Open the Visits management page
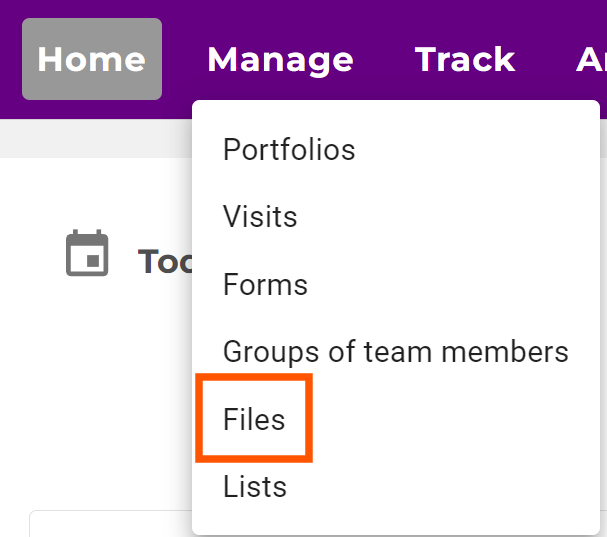The width and height of the screenshot is (607, 537). [x=260, y=216]
